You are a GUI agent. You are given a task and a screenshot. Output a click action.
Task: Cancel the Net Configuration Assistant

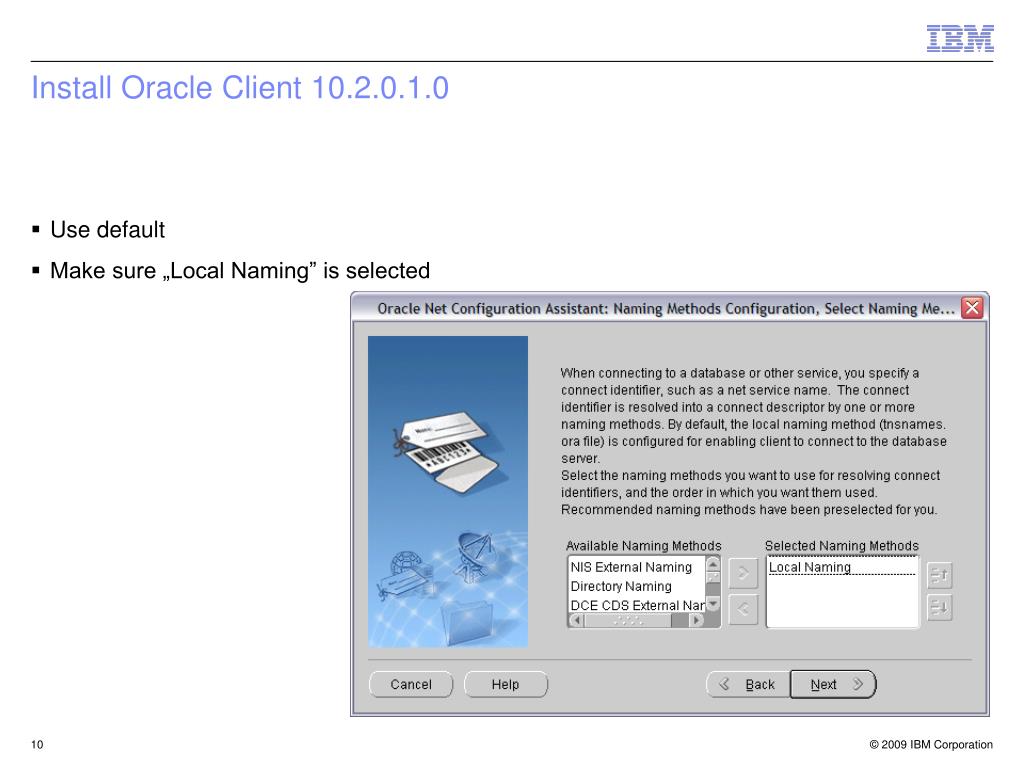pyautogui.click(x=411, y=684)
